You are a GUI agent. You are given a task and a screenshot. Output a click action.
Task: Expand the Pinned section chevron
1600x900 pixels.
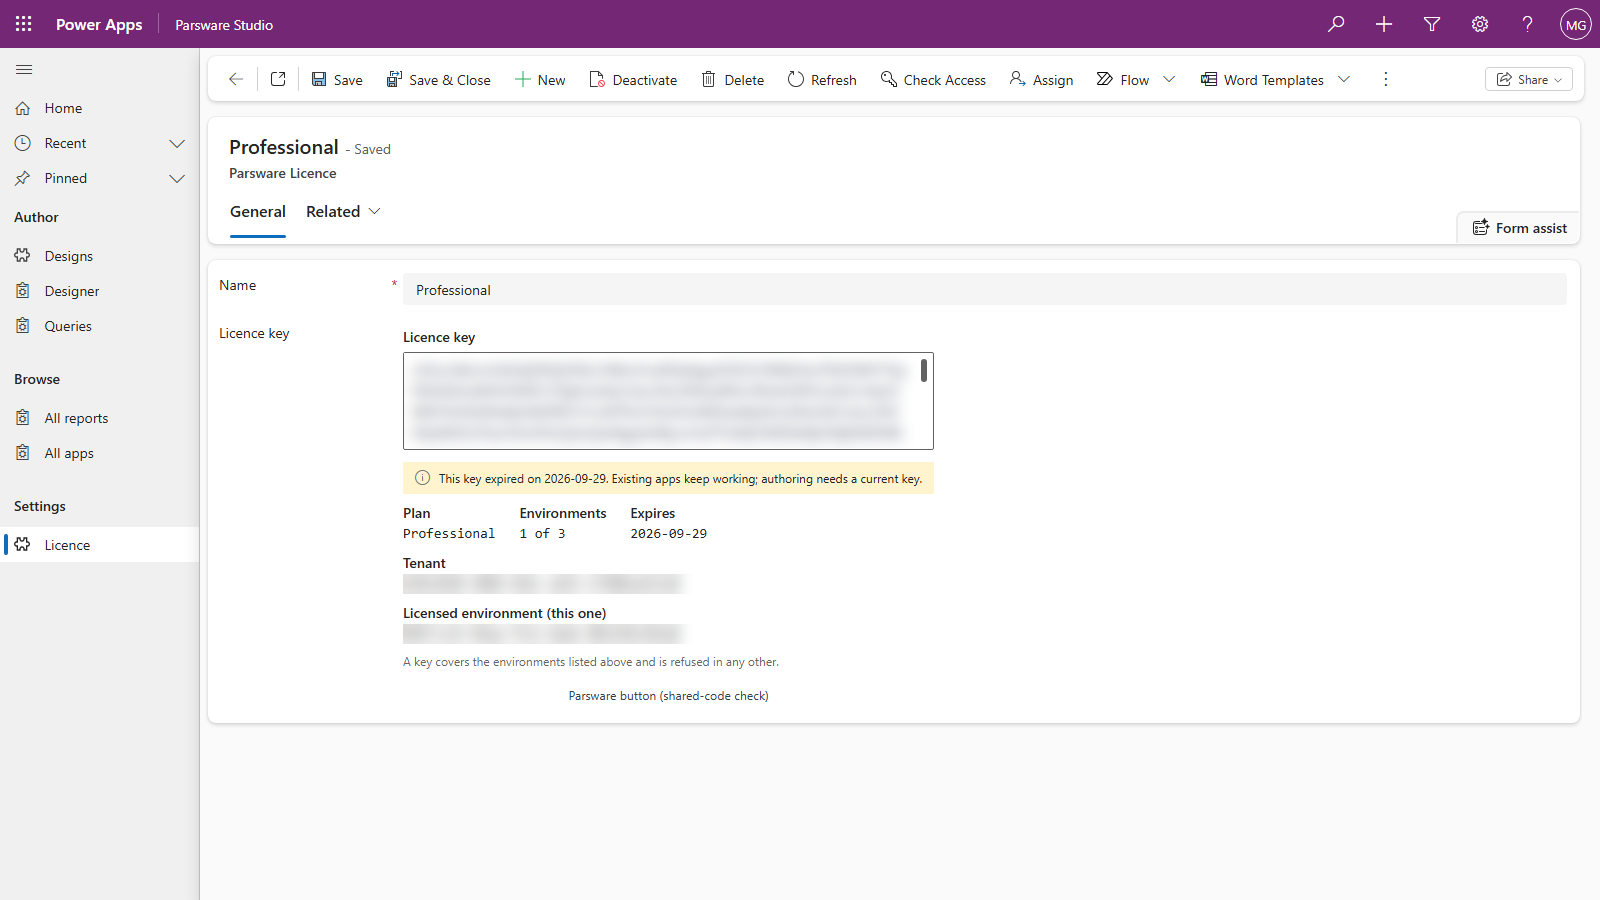177,178
